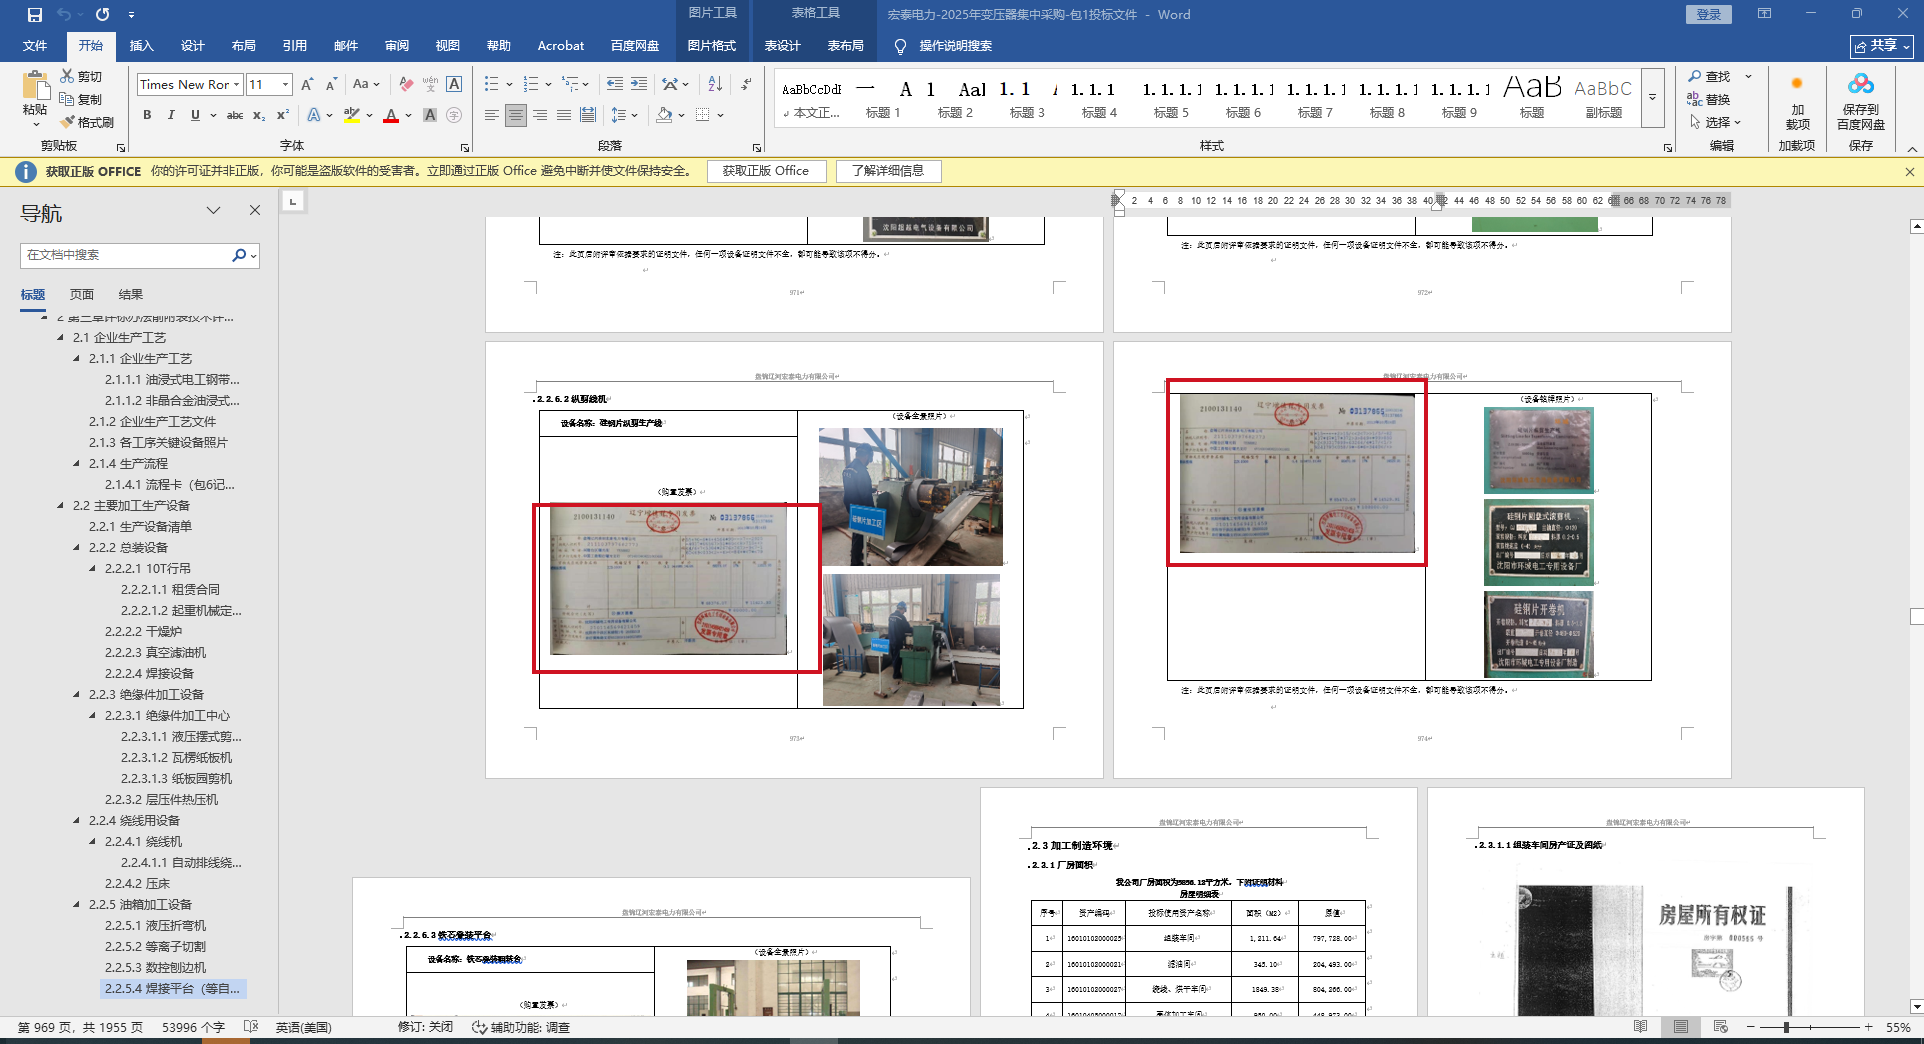
Task: Open the Add-ins (加载项) button
Action: (1797, 100)
